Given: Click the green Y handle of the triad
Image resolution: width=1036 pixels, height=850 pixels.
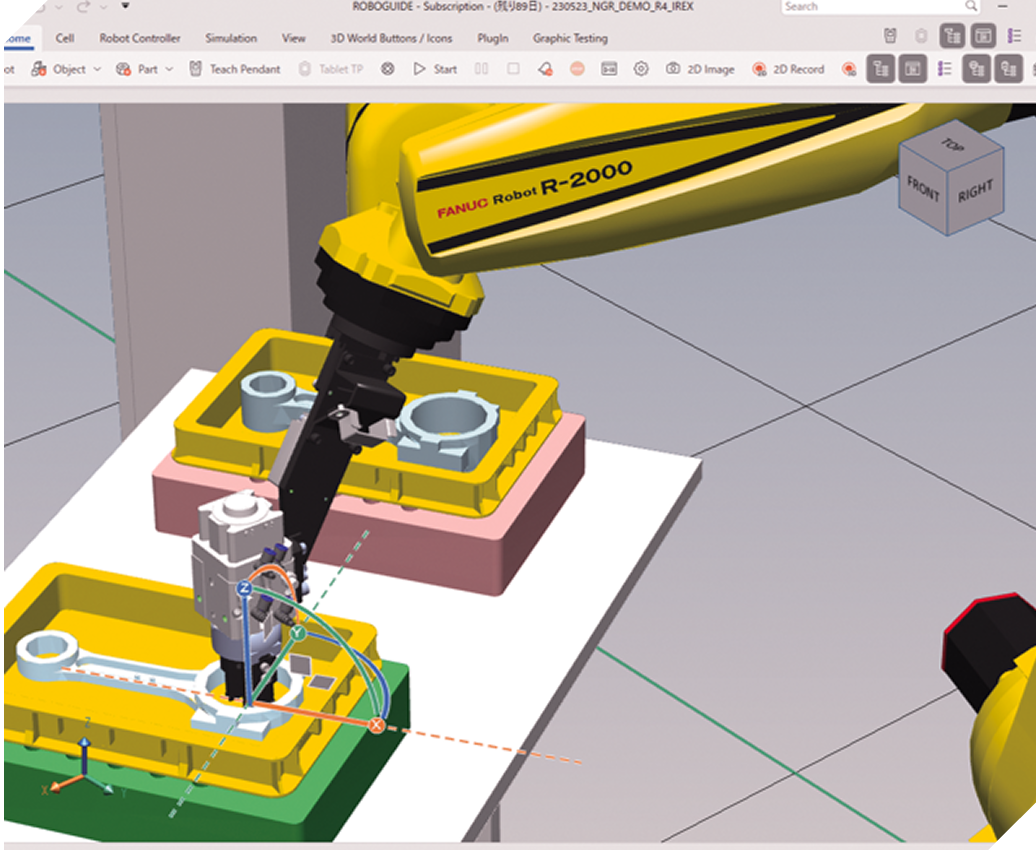Looking at the screenshot, I should tap(298, 633).
